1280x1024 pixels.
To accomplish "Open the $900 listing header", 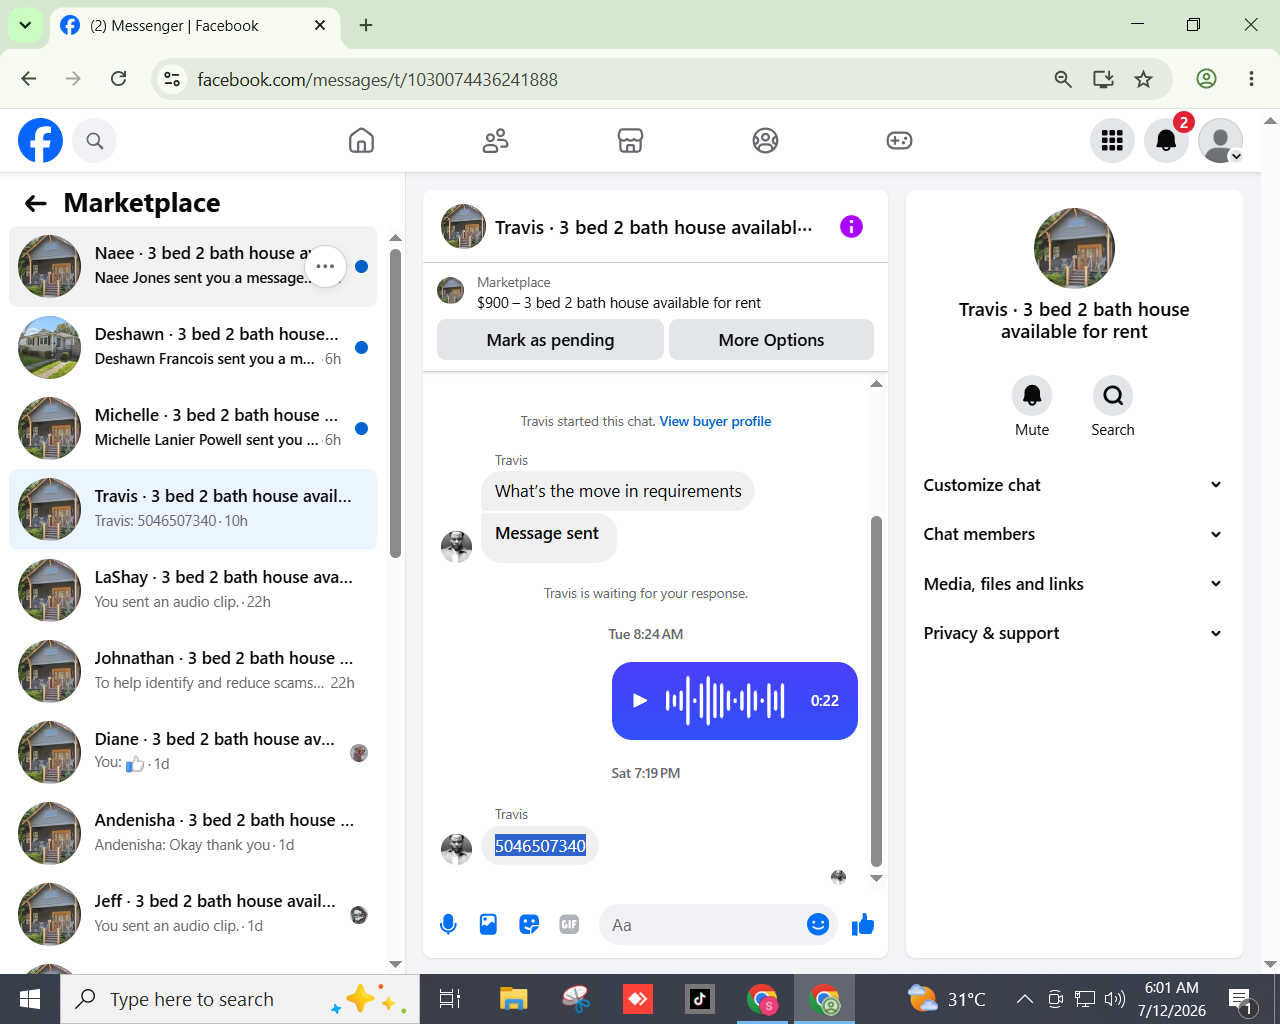I will coord(655,292).
